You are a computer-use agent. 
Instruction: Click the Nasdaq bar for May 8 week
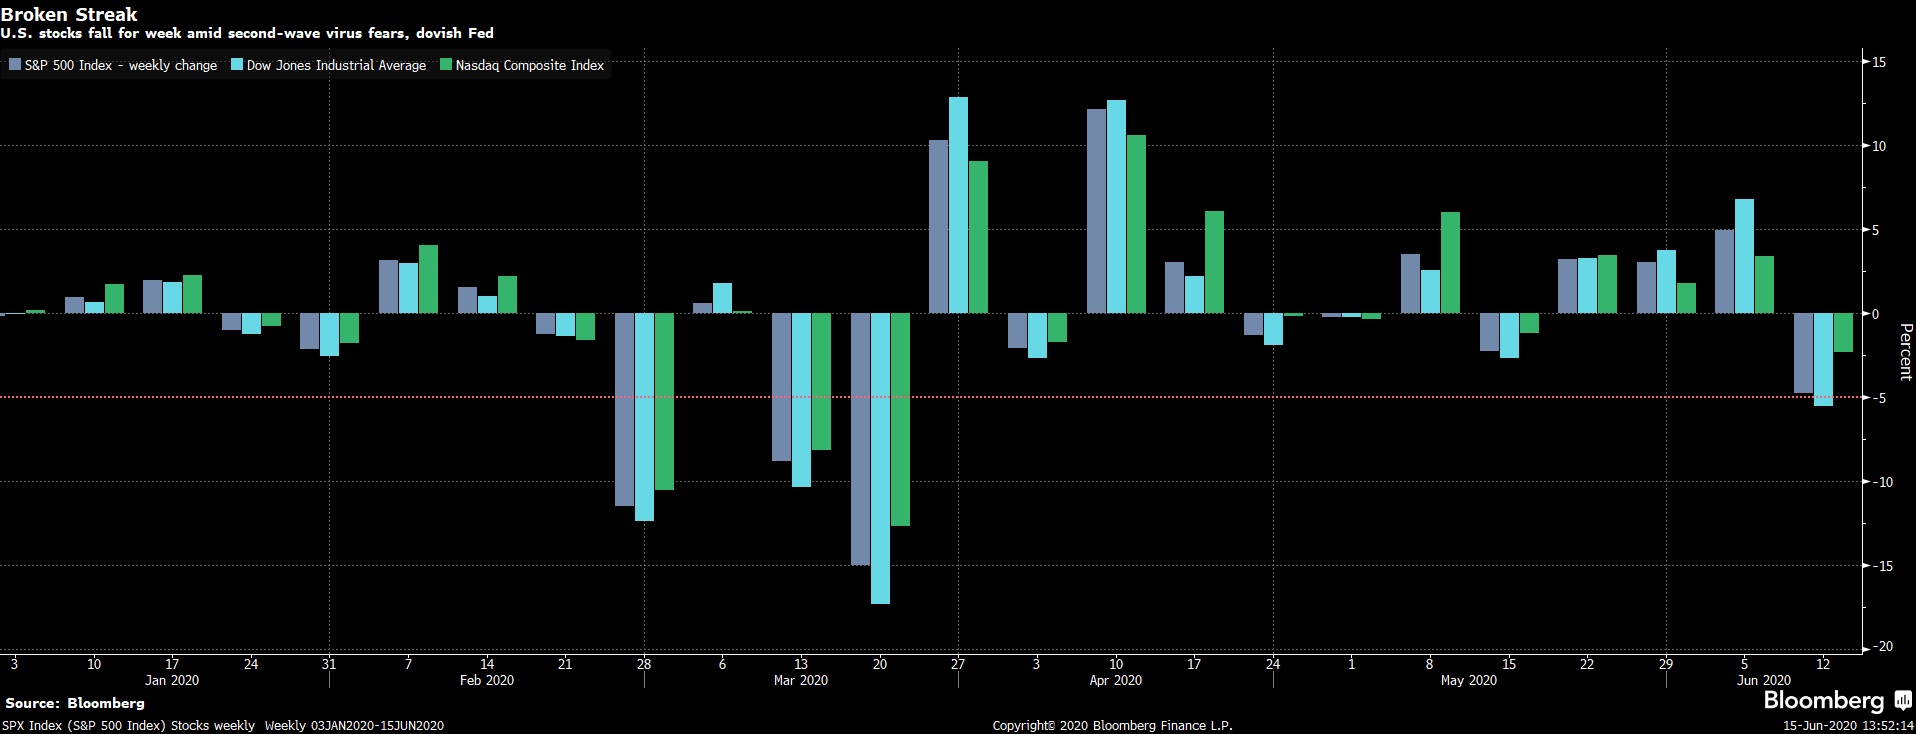tap(1450, 262)
